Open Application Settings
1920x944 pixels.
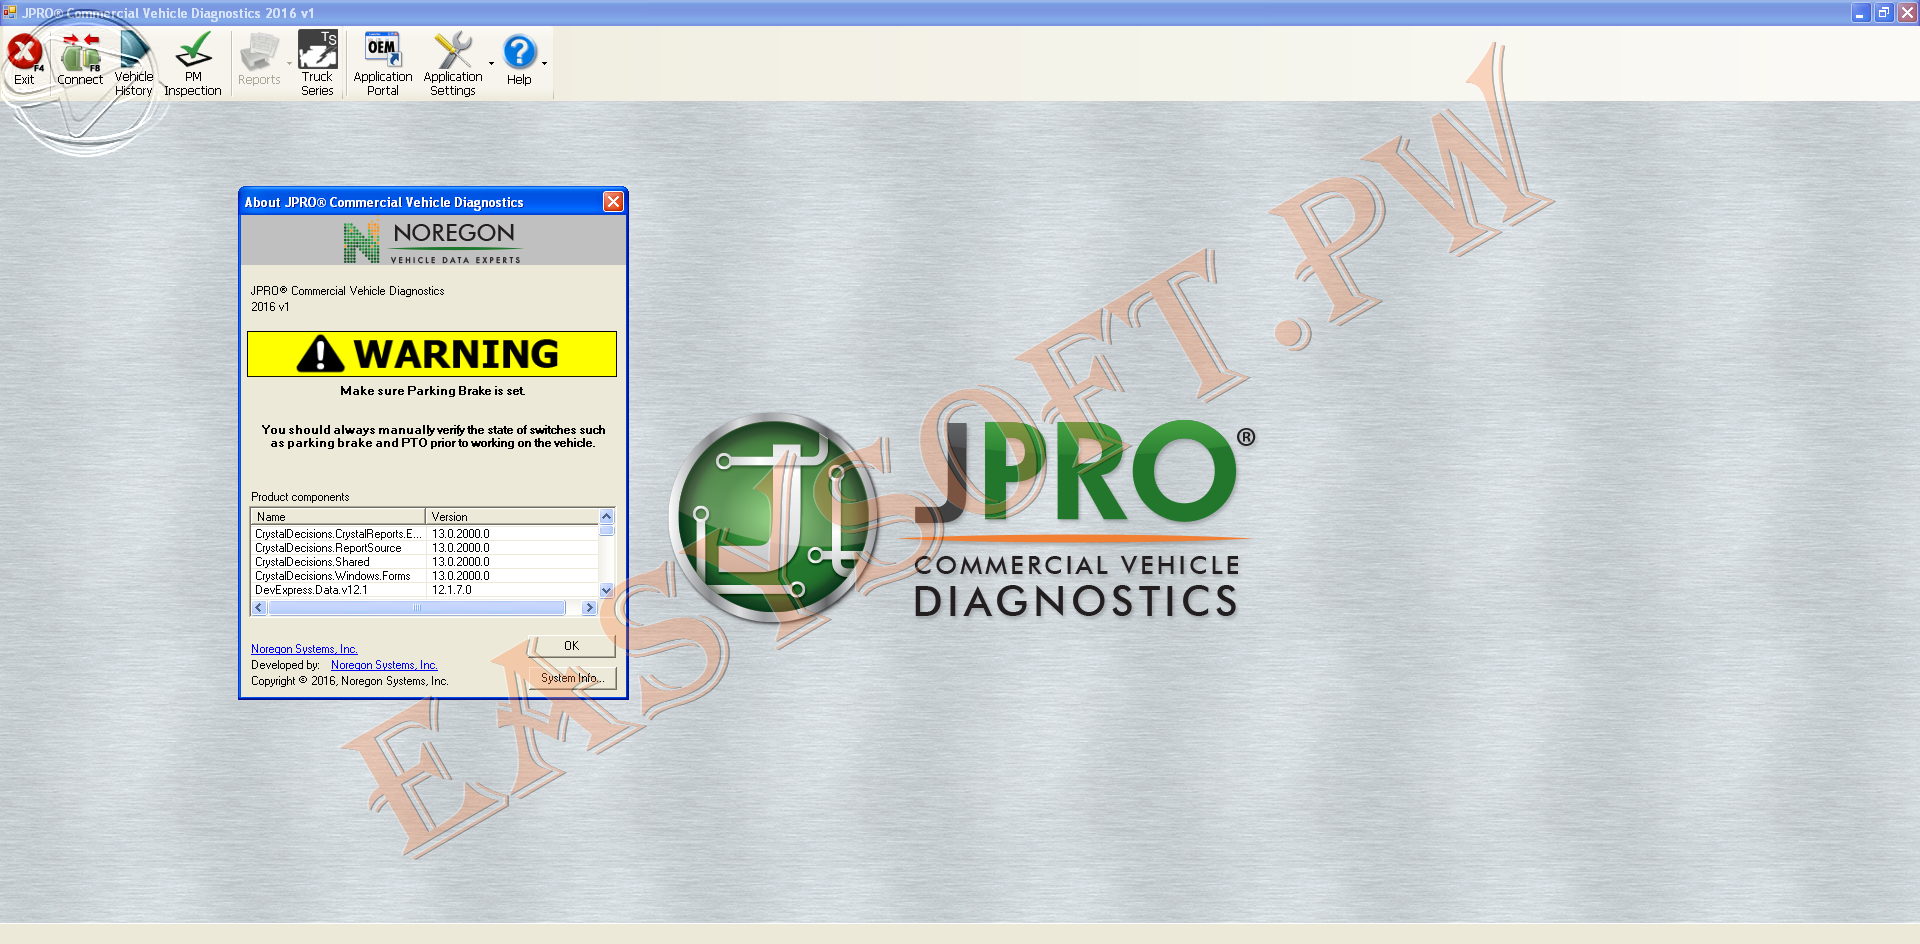453,63
